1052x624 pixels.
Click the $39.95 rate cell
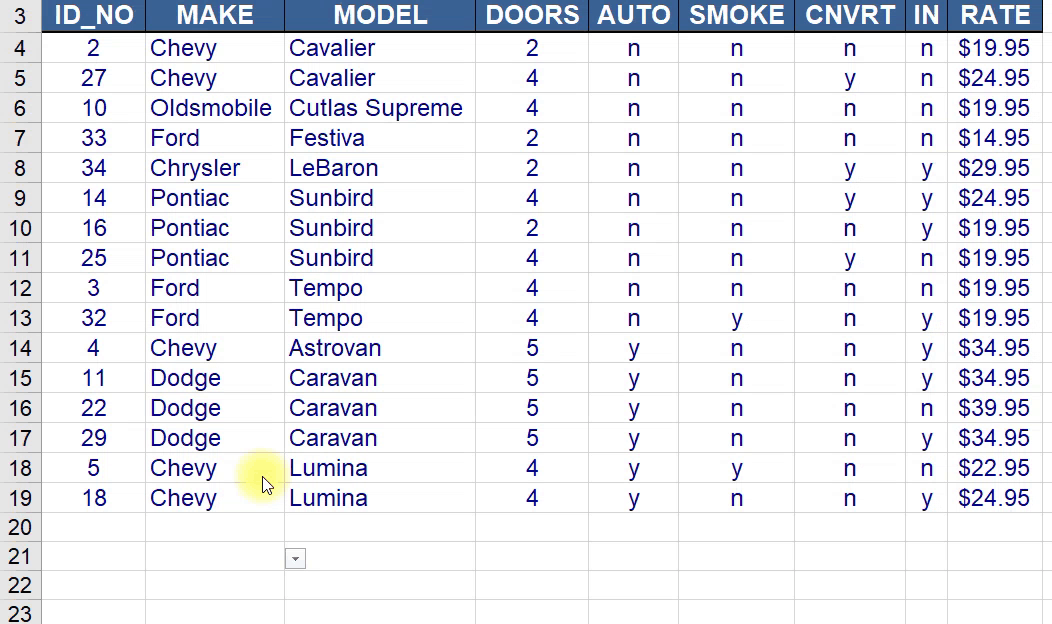pyautogui.click(x=994, y=408)
